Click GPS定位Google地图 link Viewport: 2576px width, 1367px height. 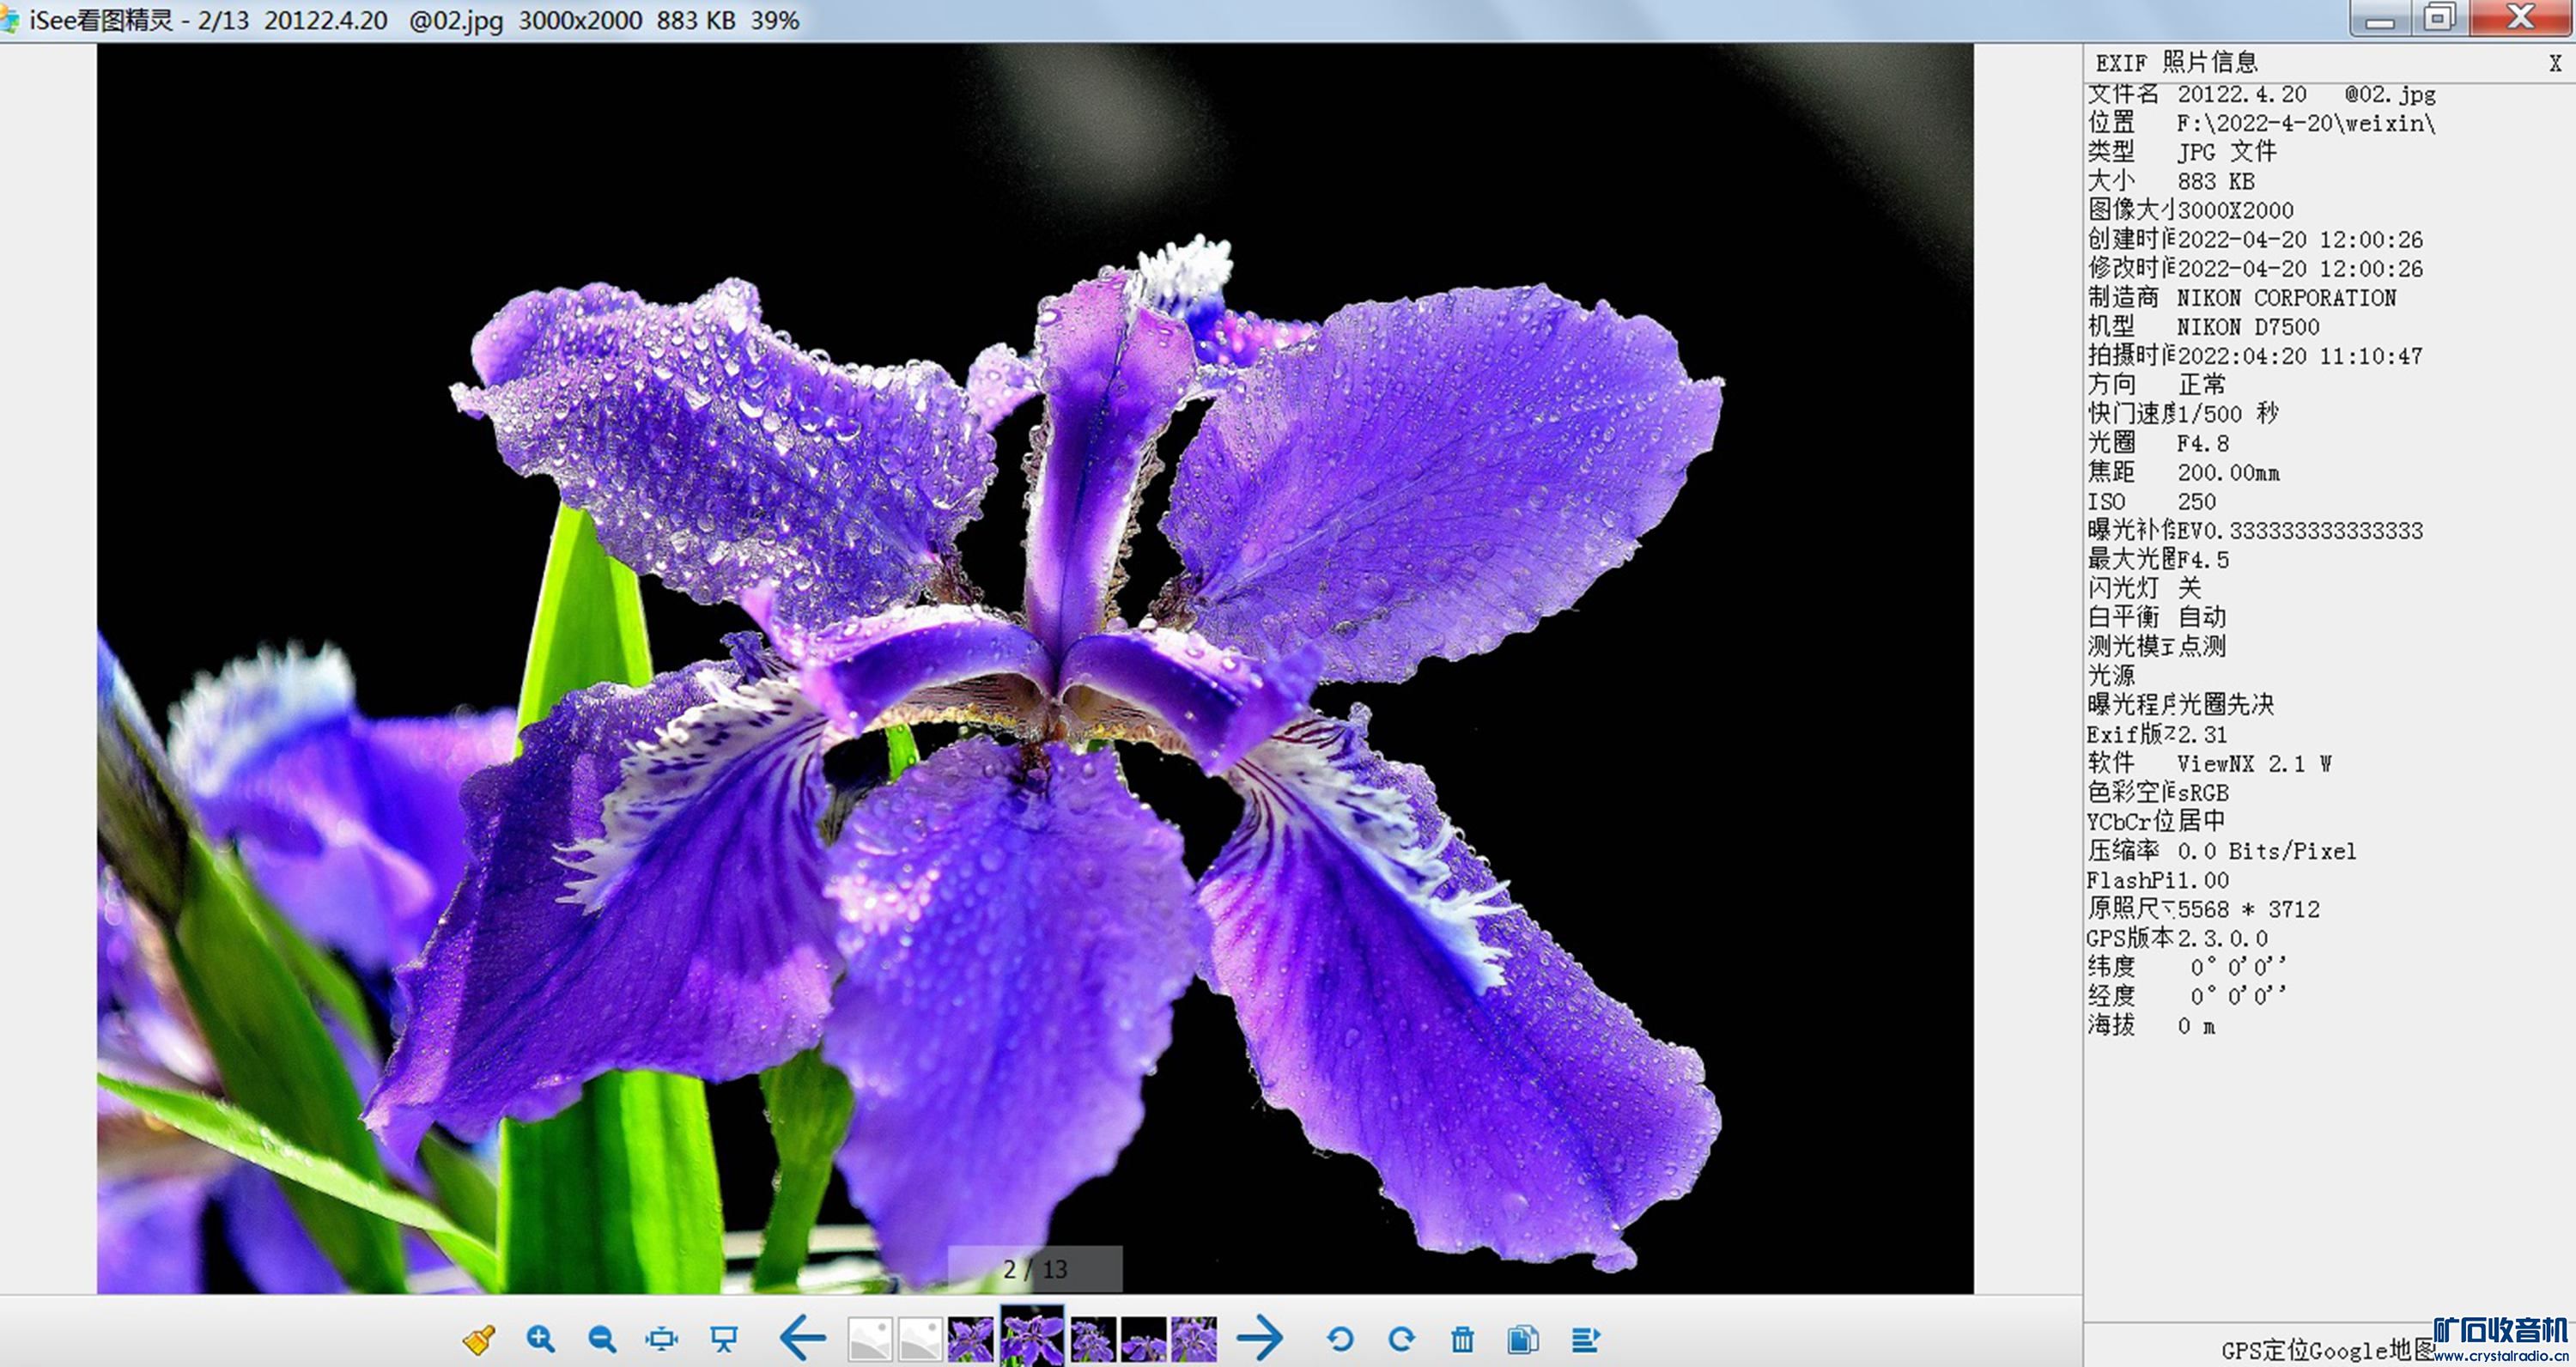[2328, 1350]
